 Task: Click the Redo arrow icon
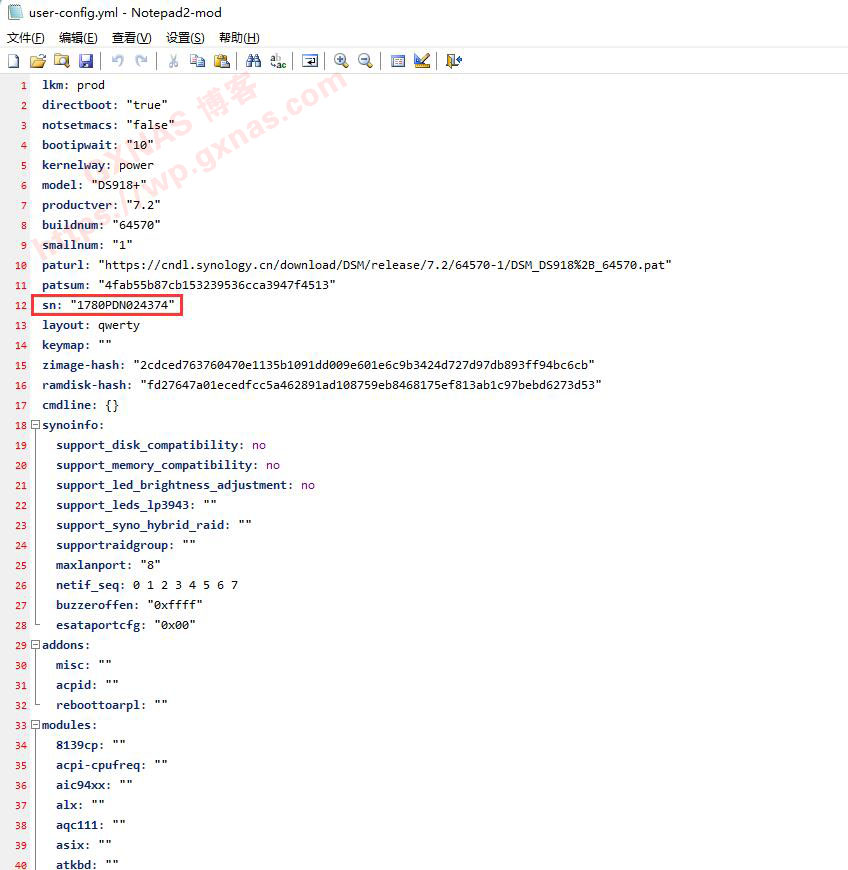point(142,61)
